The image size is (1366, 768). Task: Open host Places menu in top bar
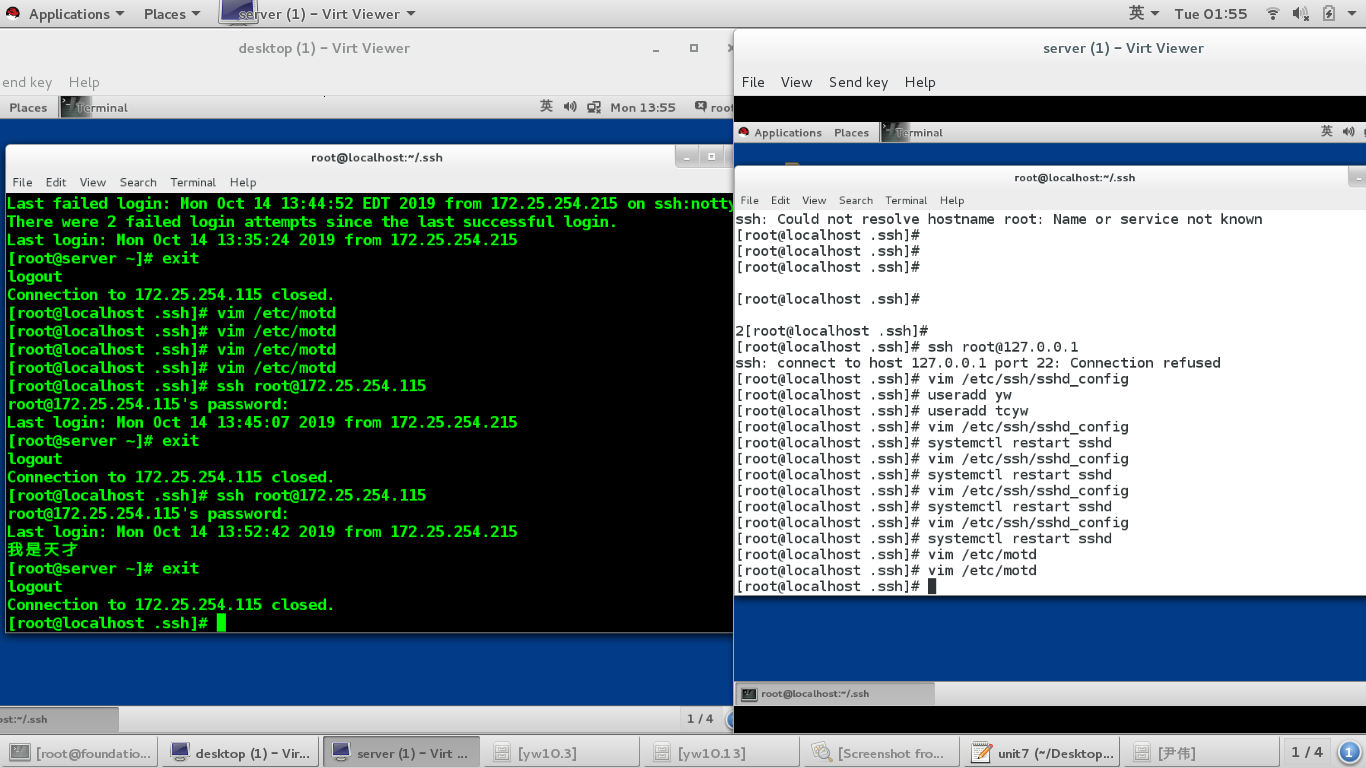click(x=172, y=14)
